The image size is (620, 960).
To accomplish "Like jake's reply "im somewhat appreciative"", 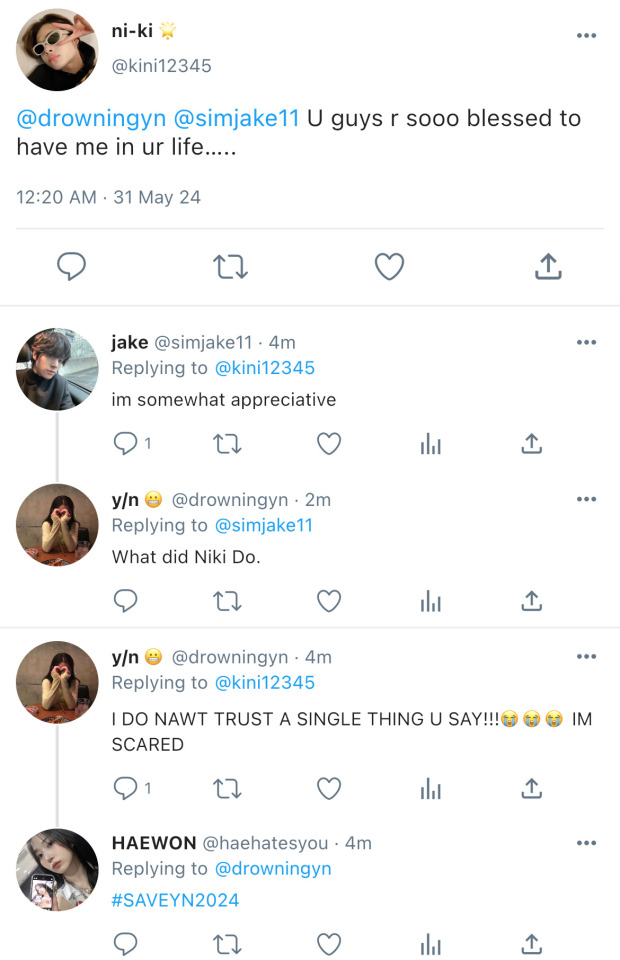I will click(x=329, y=443).
